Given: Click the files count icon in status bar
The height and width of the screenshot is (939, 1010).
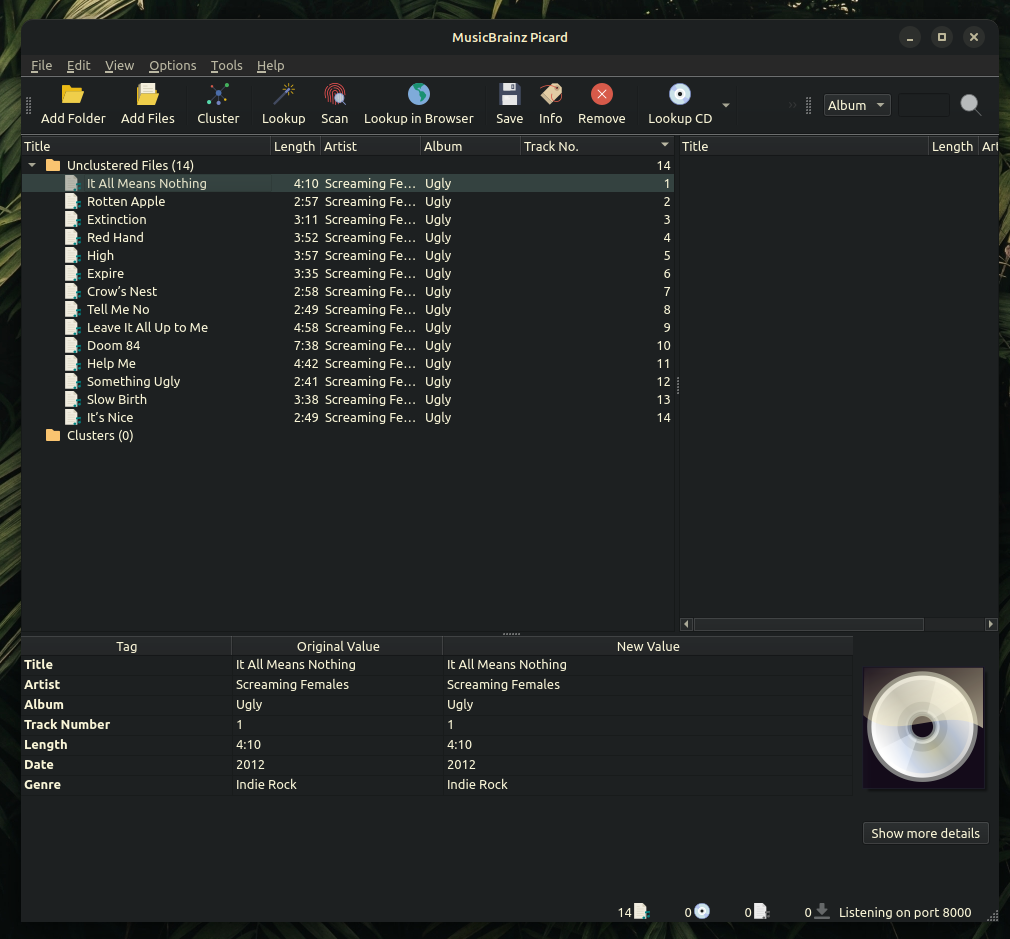Looking at the screenshot, I should pos(642,911).
